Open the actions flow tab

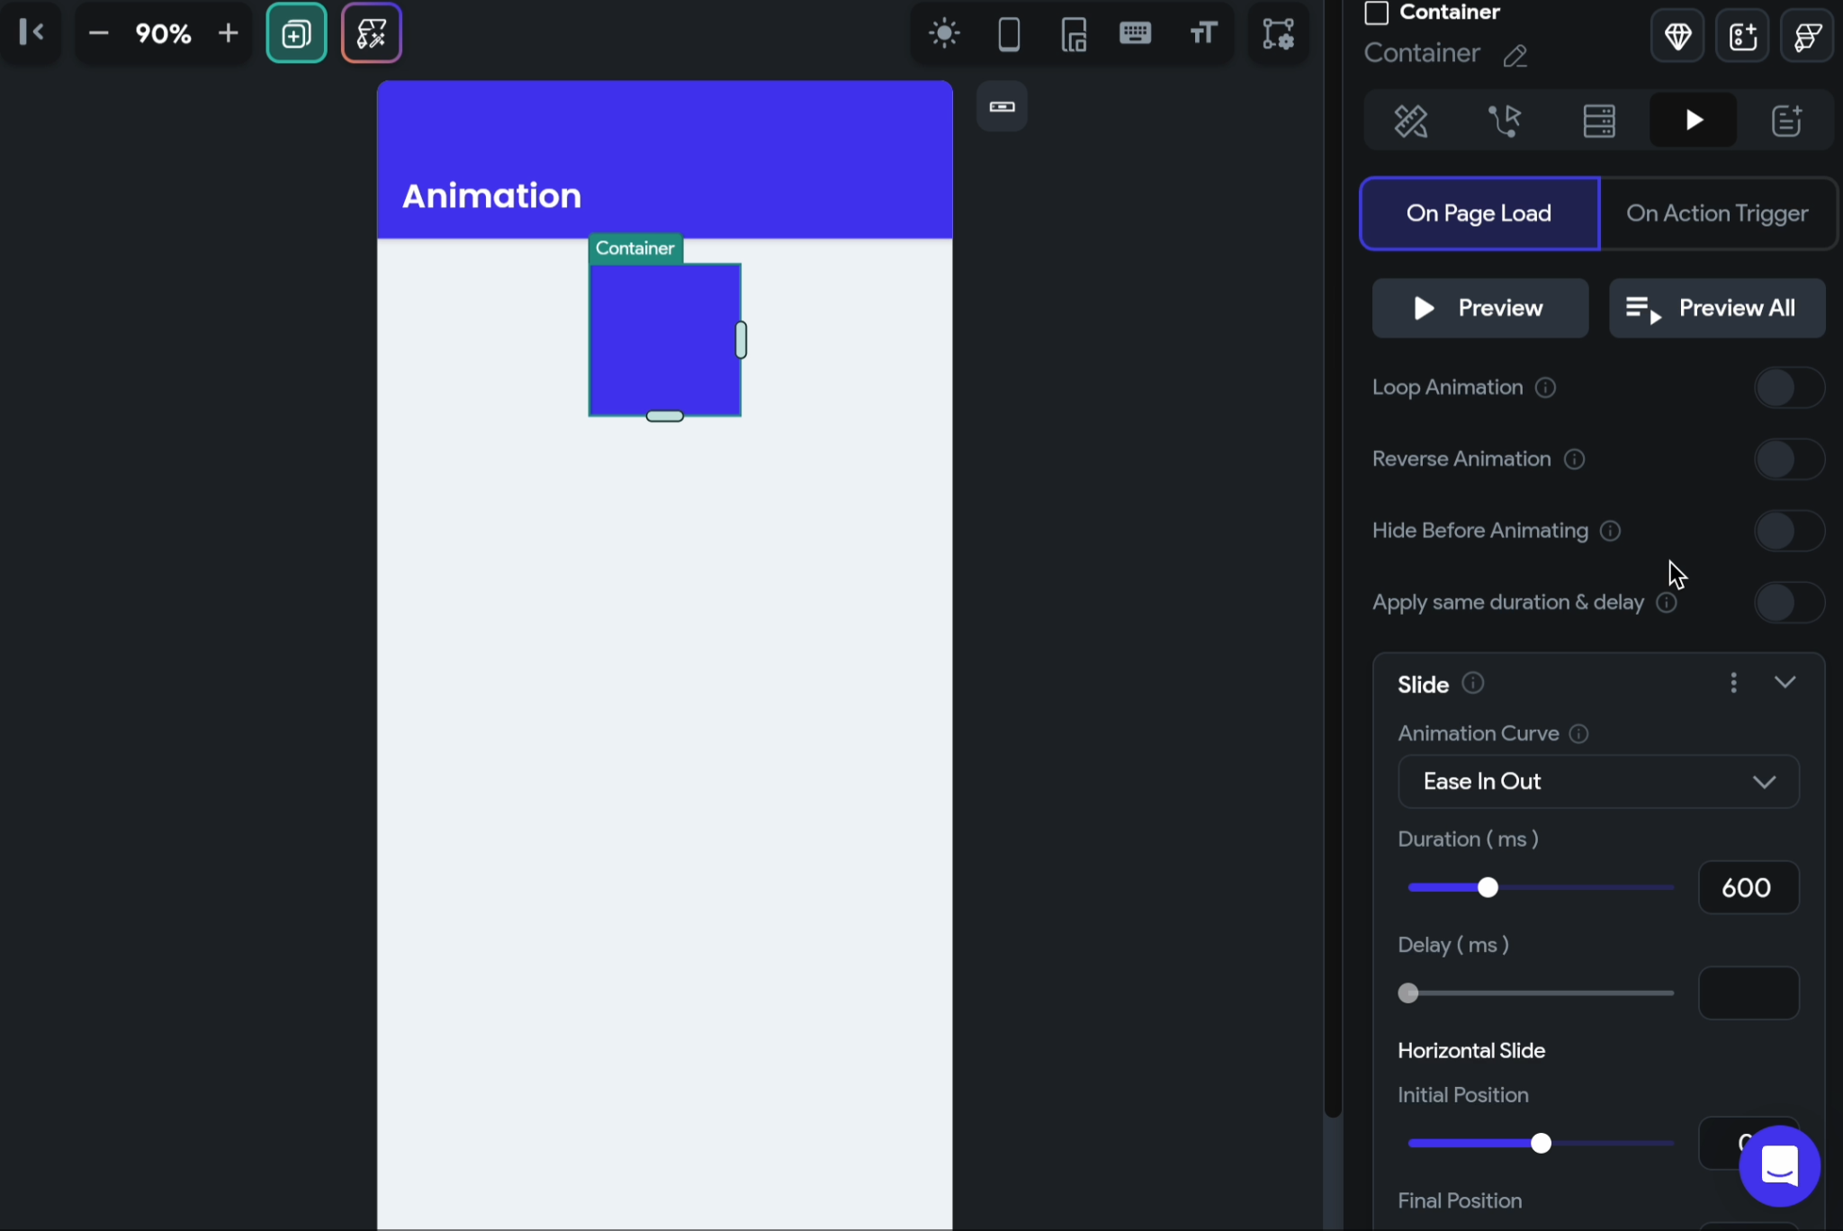coord(1505,121)
